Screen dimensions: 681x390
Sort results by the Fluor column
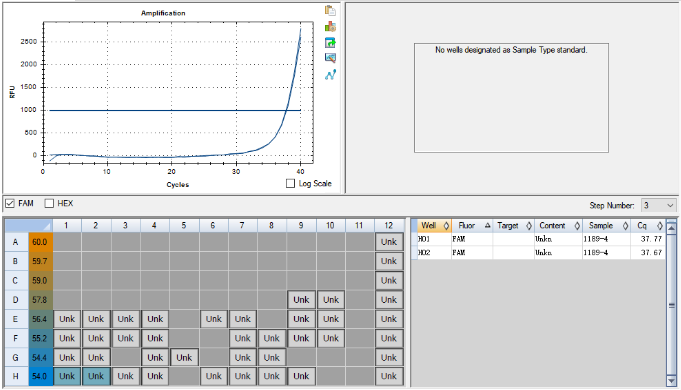coord(473,225)
